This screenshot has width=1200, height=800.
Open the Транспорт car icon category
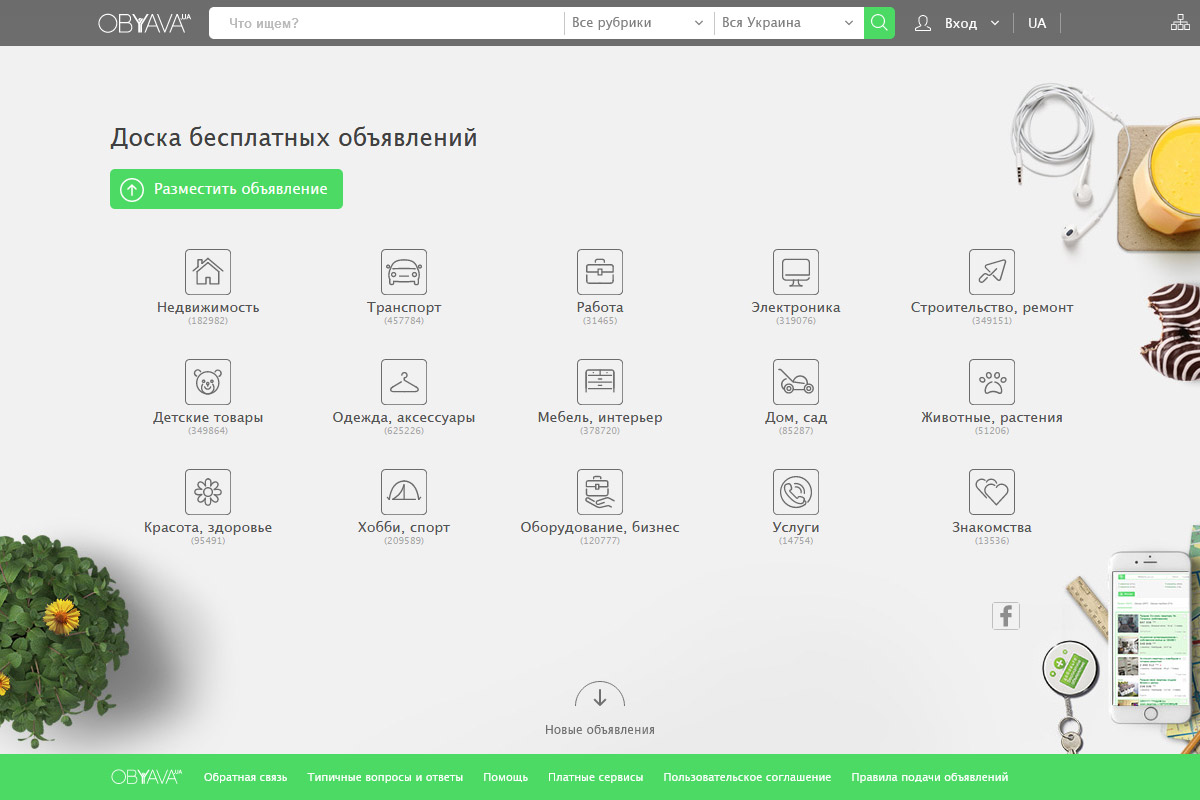pos(404,272)
